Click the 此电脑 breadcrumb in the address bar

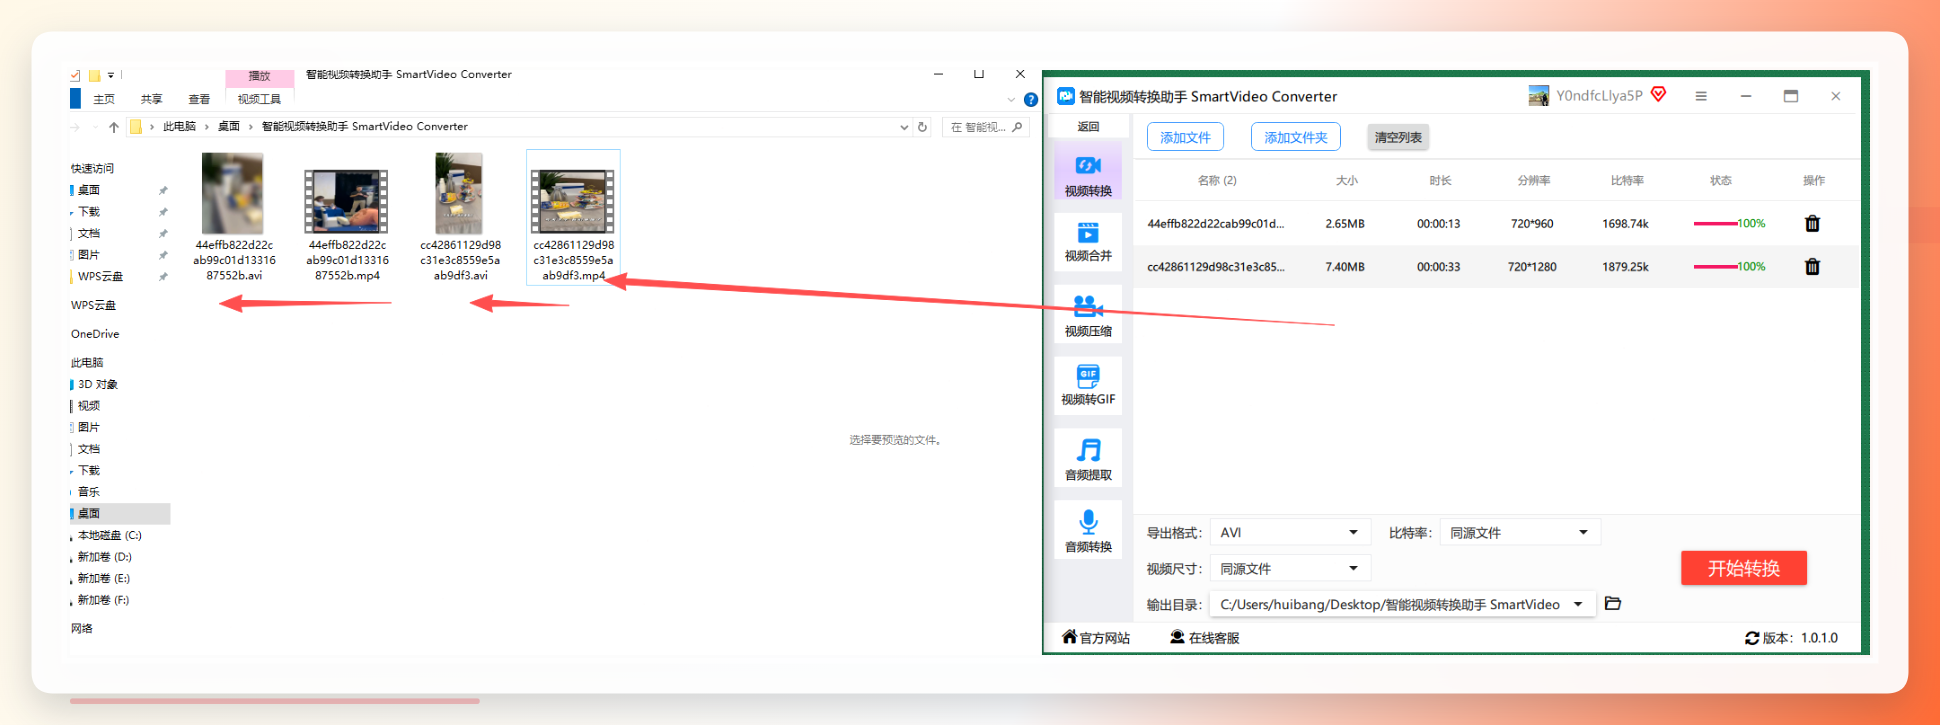coord(179,127)
